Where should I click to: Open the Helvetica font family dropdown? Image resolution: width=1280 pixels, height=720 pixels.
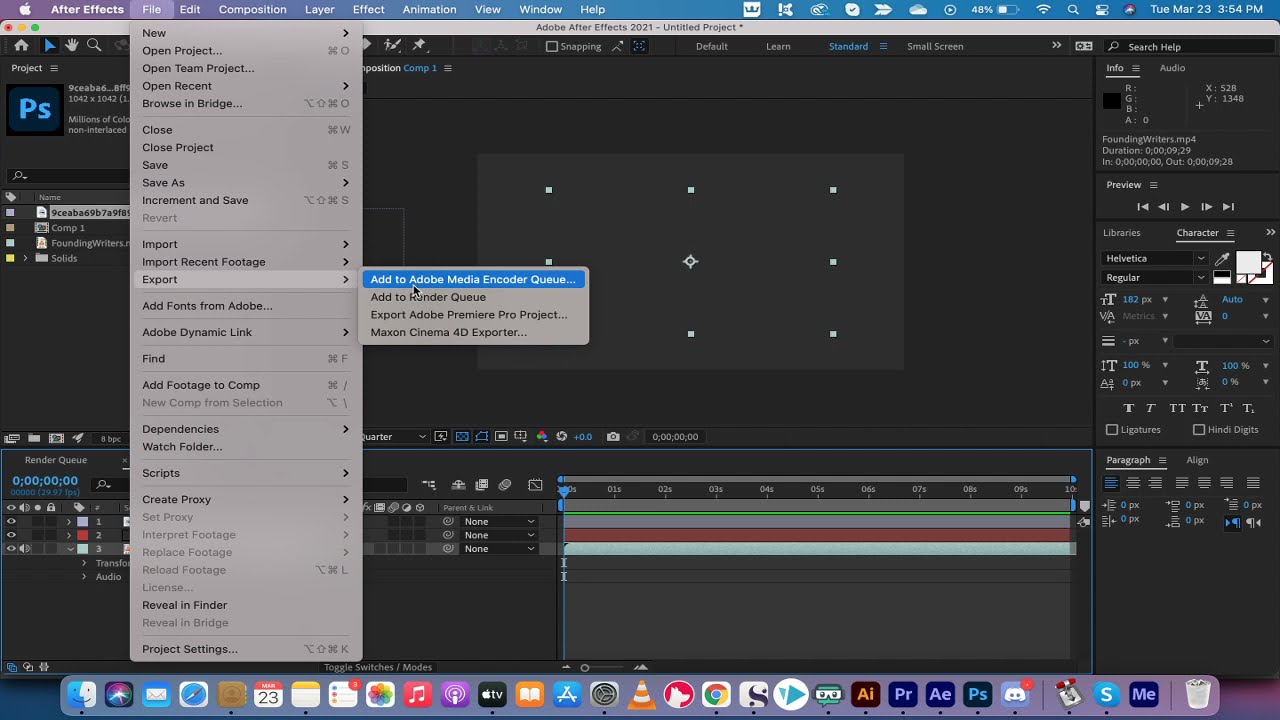(x=1154, y=259)
